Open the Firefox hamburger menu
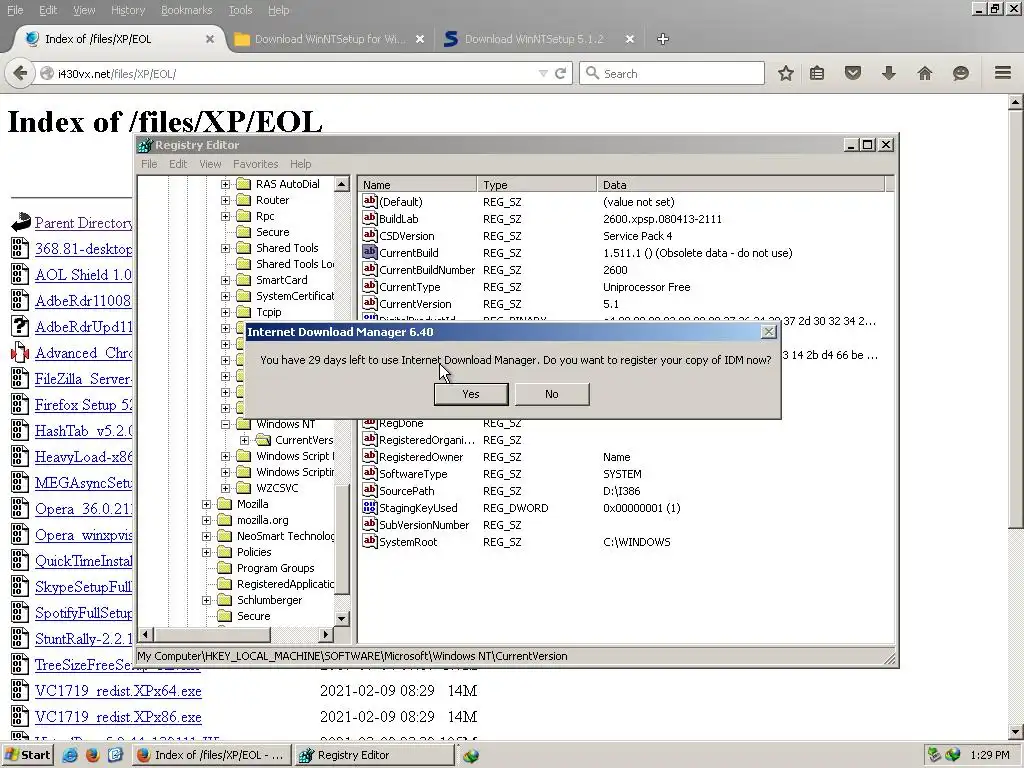The height and width of the screenshot is (768, 1024). click(1003, 72)
